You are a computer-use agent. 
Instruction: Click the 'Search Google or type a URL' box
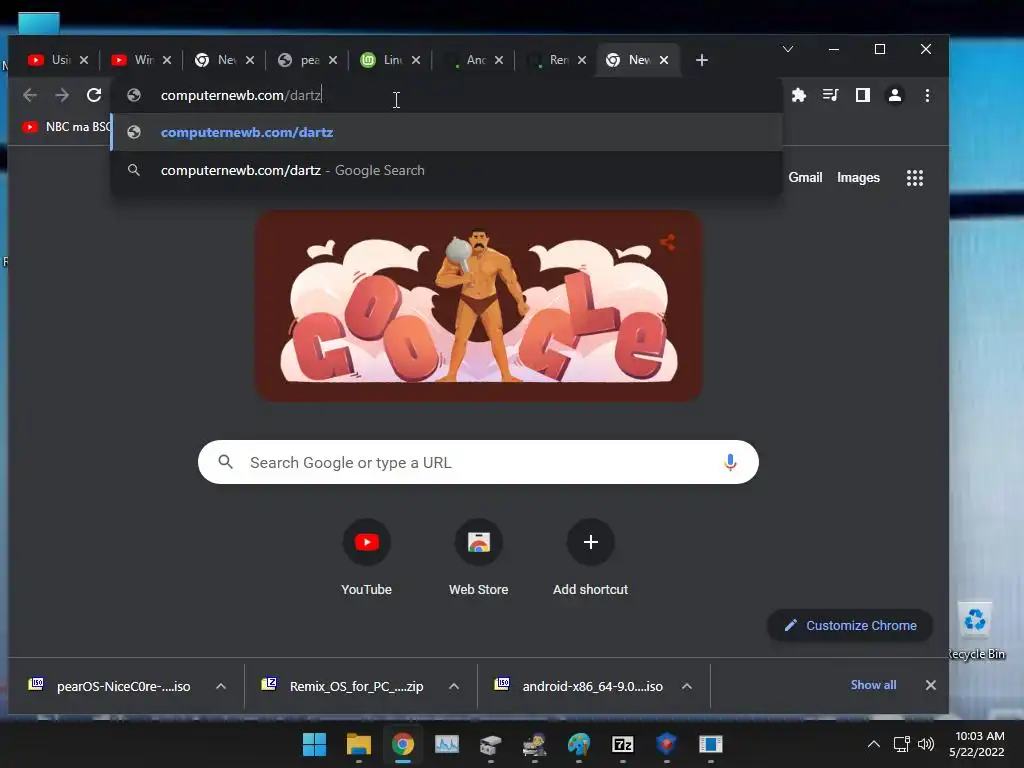coord(478,462)
